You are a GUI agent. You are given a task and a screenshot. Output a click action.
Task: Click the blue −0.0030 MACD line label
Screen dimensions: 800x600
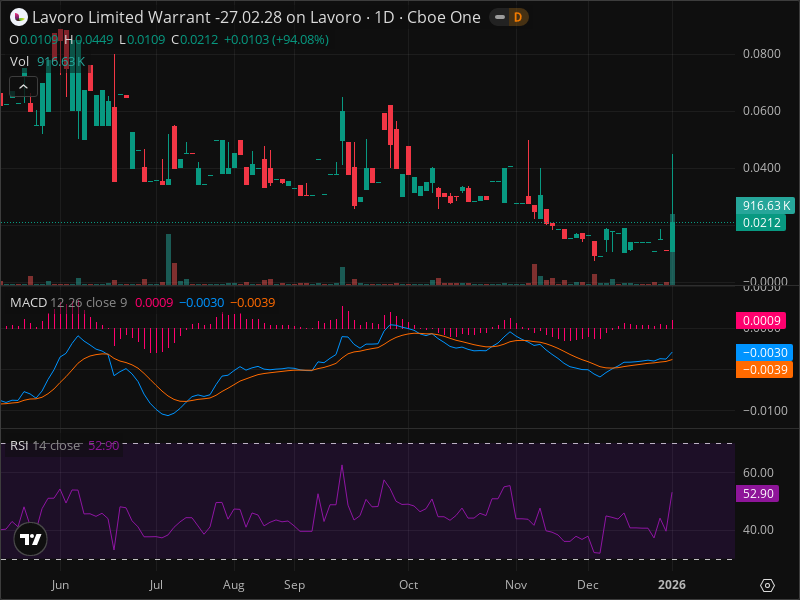tap(764, 353)
